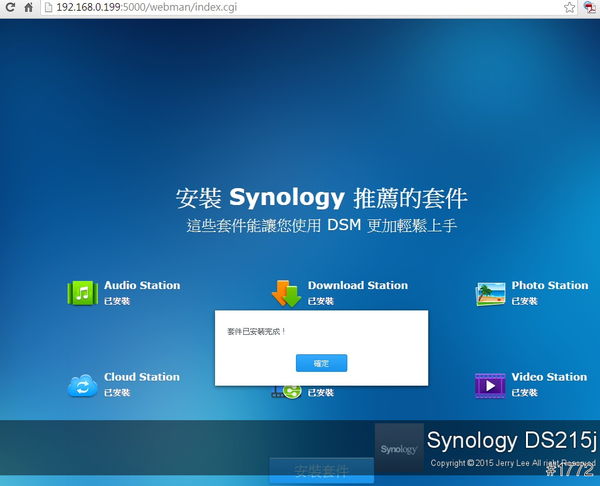Screen dimensions: 600x486
Task: Select the Cloud Station label
Action: click(142, 377)
